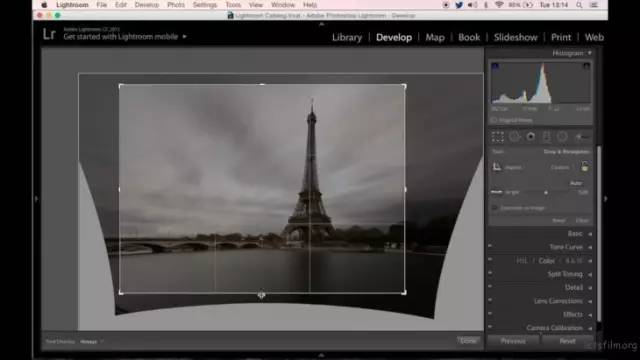Image resolution: width=640 pixels, height=360 pixels.
Task: Turn off the Tone Curve panel switch
Action: click(490, 246)
